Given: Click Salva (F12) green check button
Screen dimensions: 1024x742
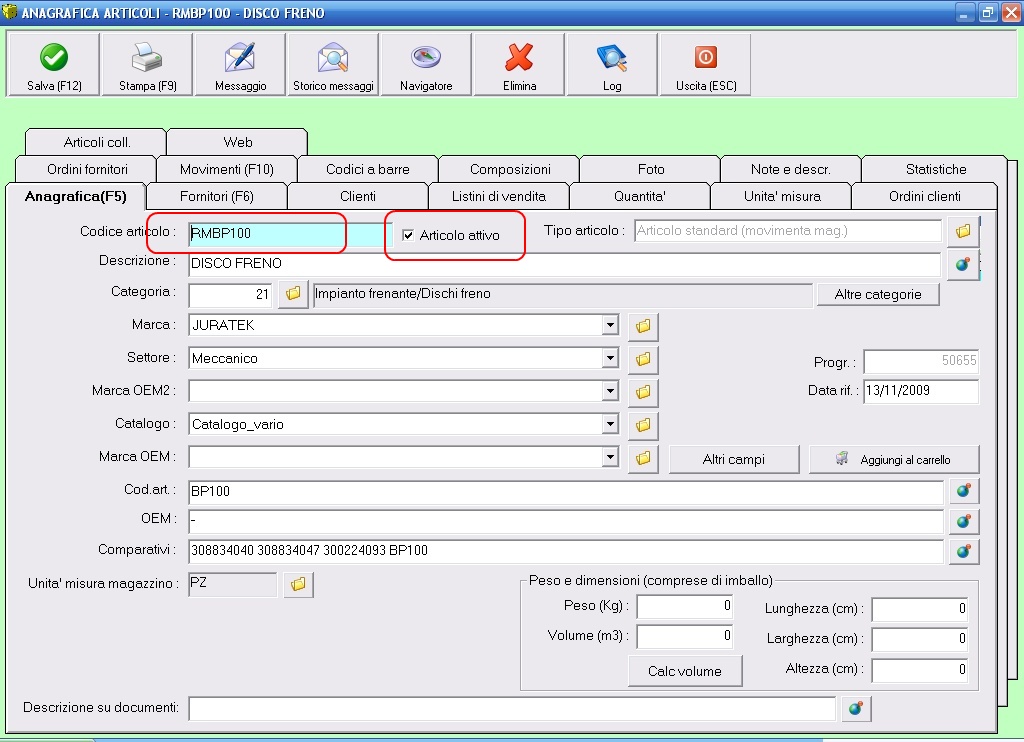Looking at the screenshot, I should pos(54,65).
